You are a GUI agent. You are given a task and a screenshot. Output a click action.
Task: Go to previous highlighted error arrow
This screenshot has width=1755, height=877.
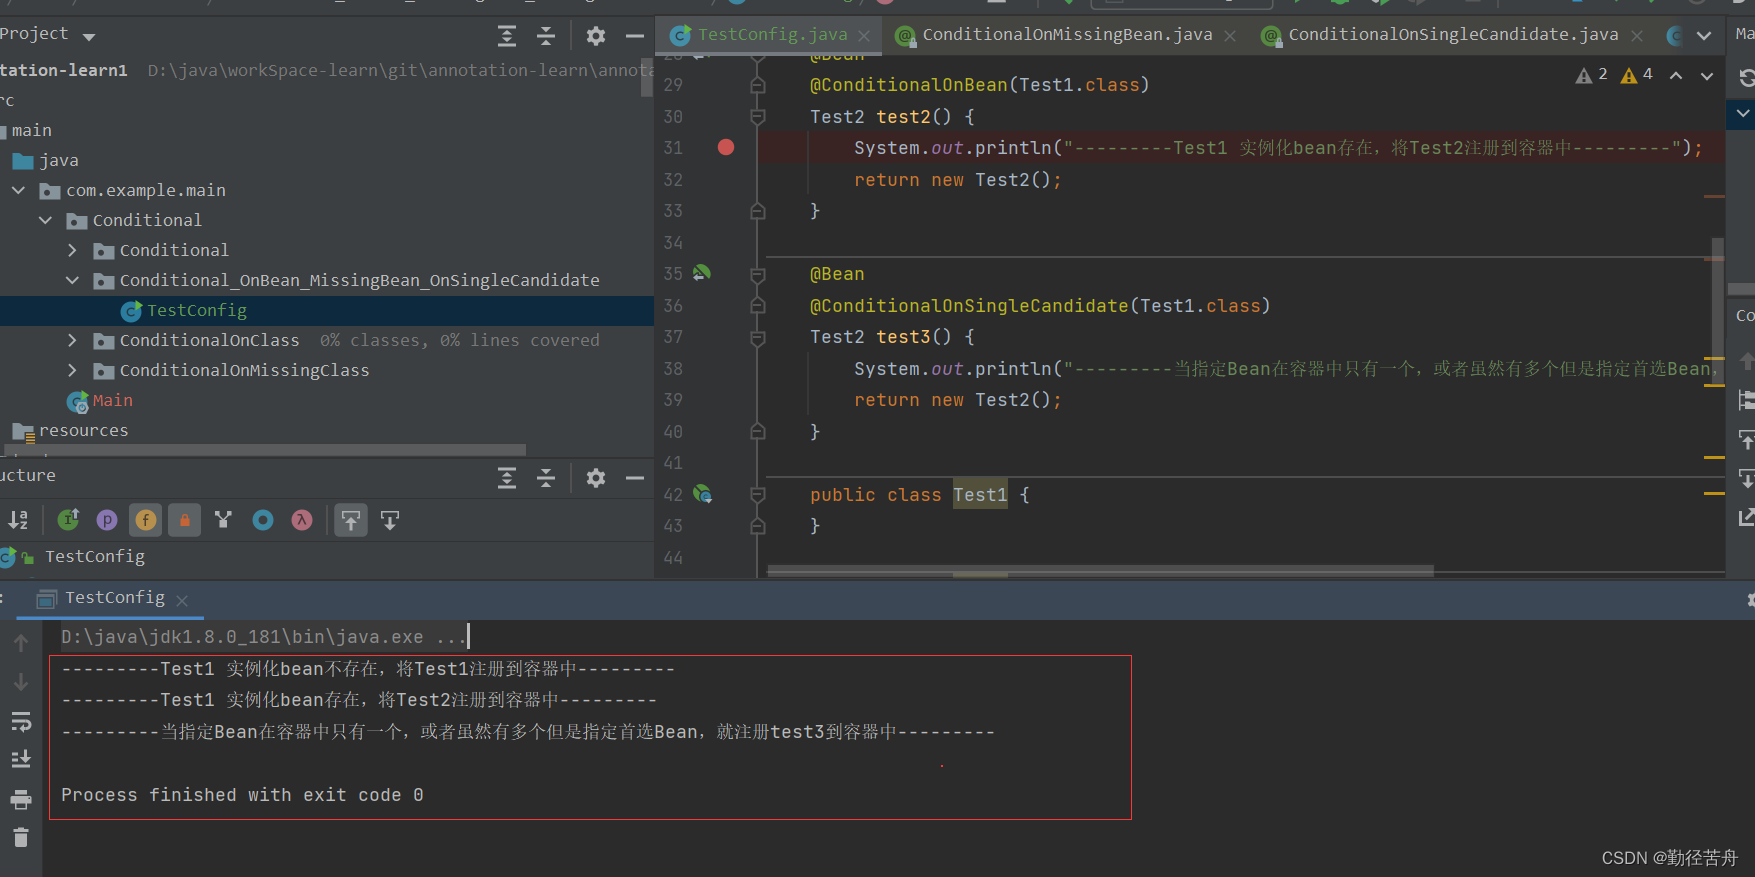[1676, 75]
